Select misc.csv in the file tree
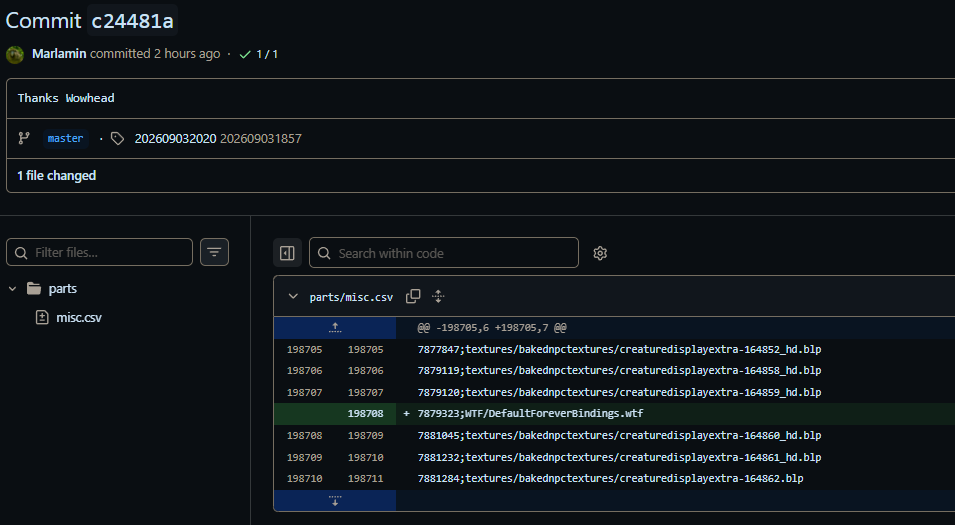The width and height of the screenshot is (955, 525). (x=79, y=317)
